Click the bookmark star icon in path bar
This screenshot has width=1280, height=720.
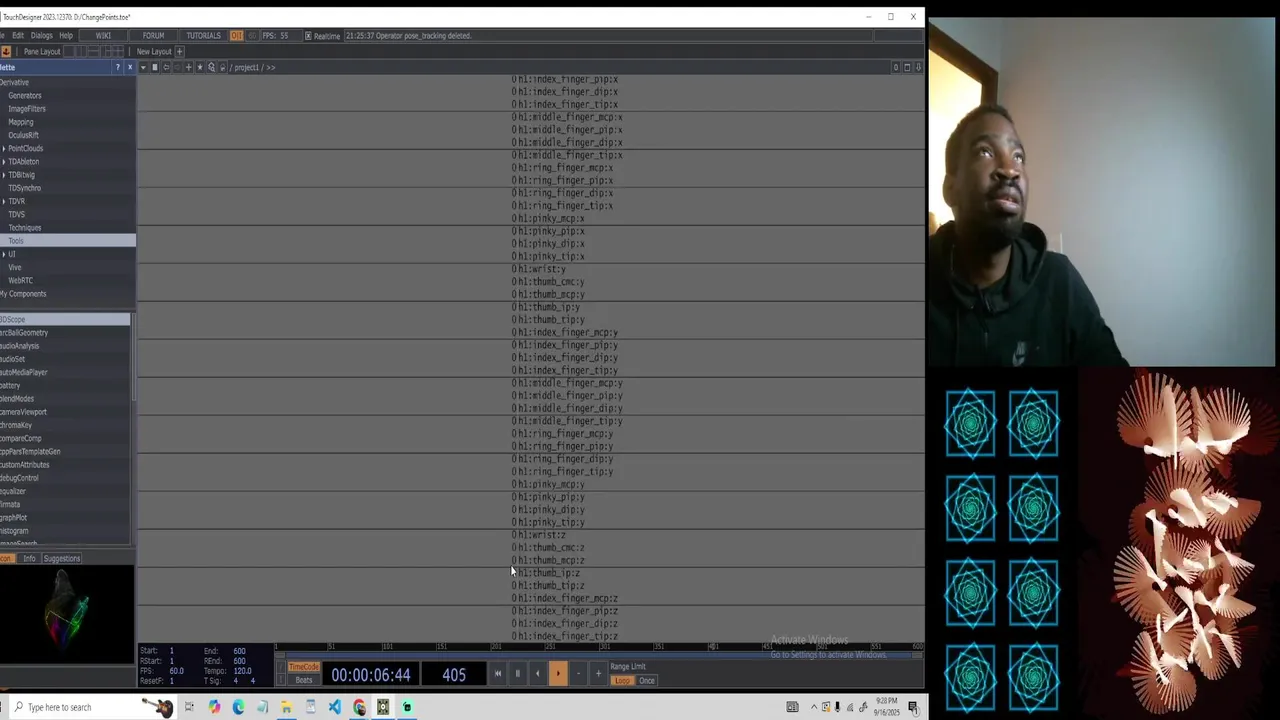tap(200, 67)
